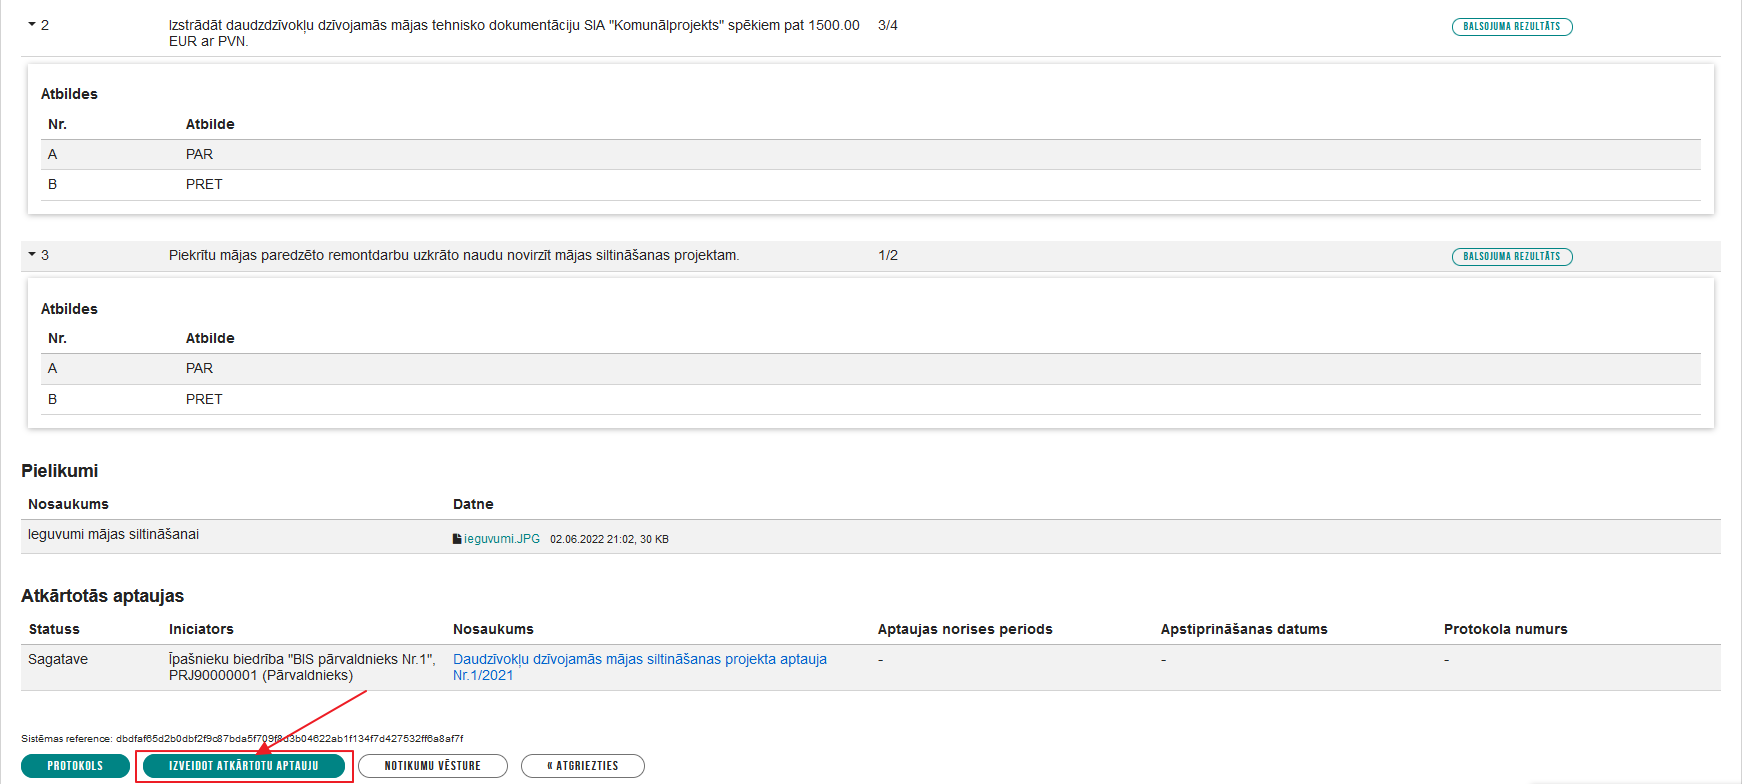Open Balsojuma rezultāts for question 2
The image size is (1742, 784).
[x=1511, y=27]
